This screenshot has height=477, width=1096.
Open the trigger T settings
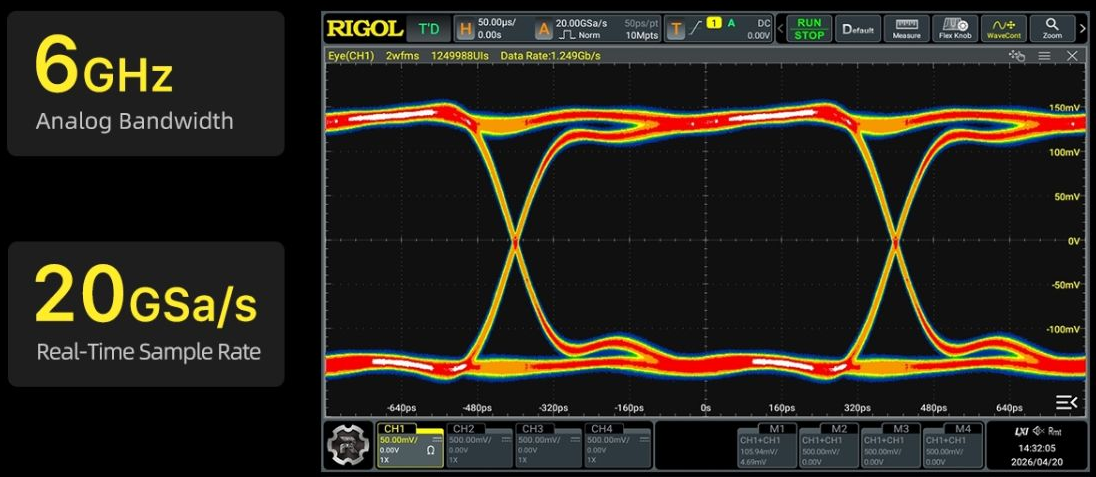point(676,29)
